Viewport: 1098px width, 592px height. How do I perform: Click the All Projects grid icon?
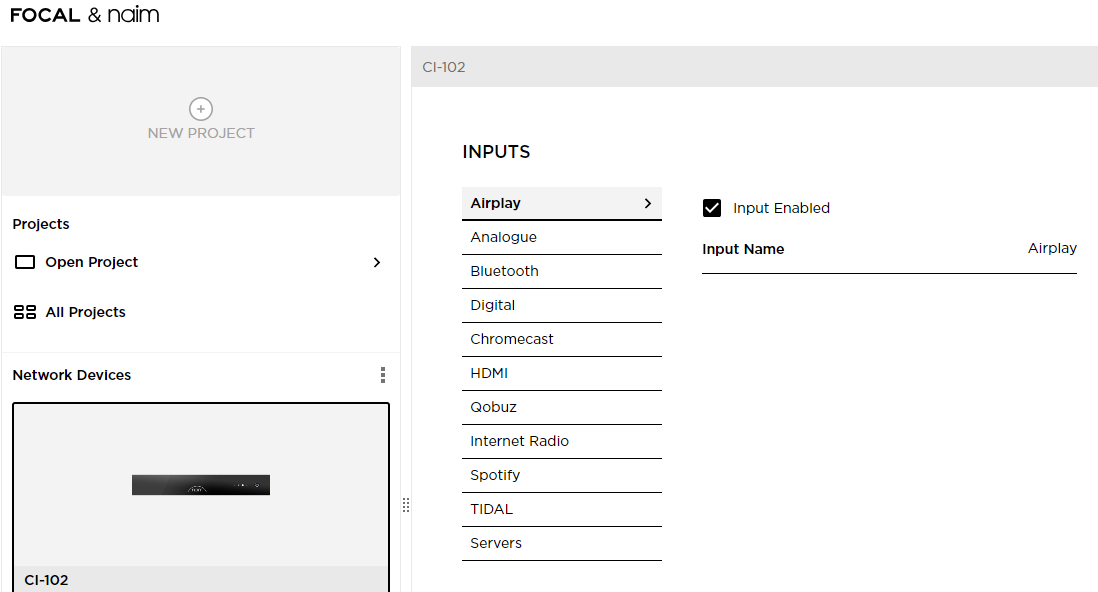(x=25, y=312)
